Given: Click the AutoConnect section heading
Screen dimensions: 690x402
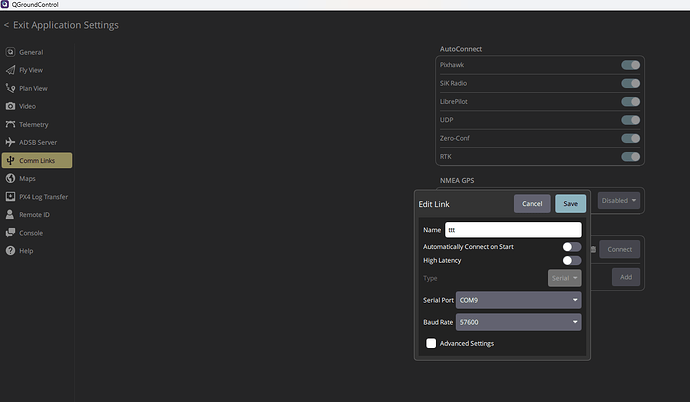Looking at the screenshot, I should [x=461, y=49].
